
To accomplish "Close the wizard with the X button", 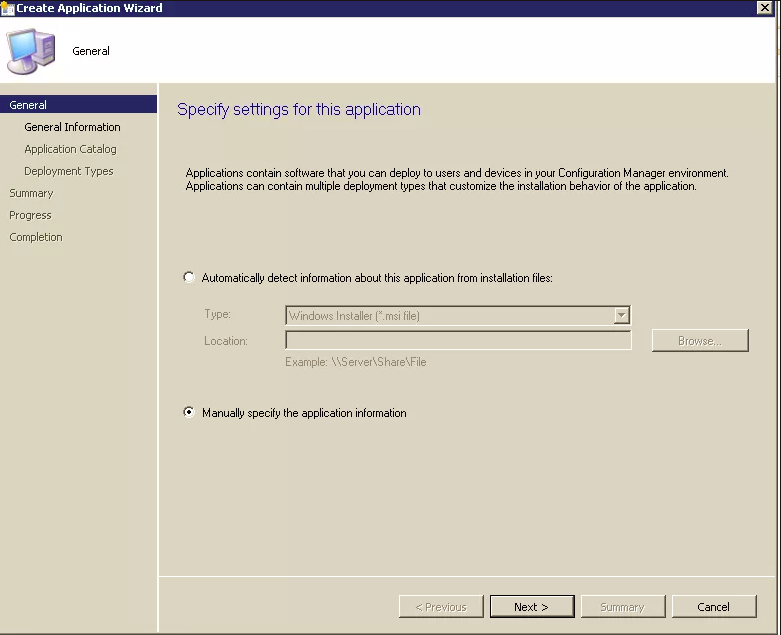I will (764, 7).
